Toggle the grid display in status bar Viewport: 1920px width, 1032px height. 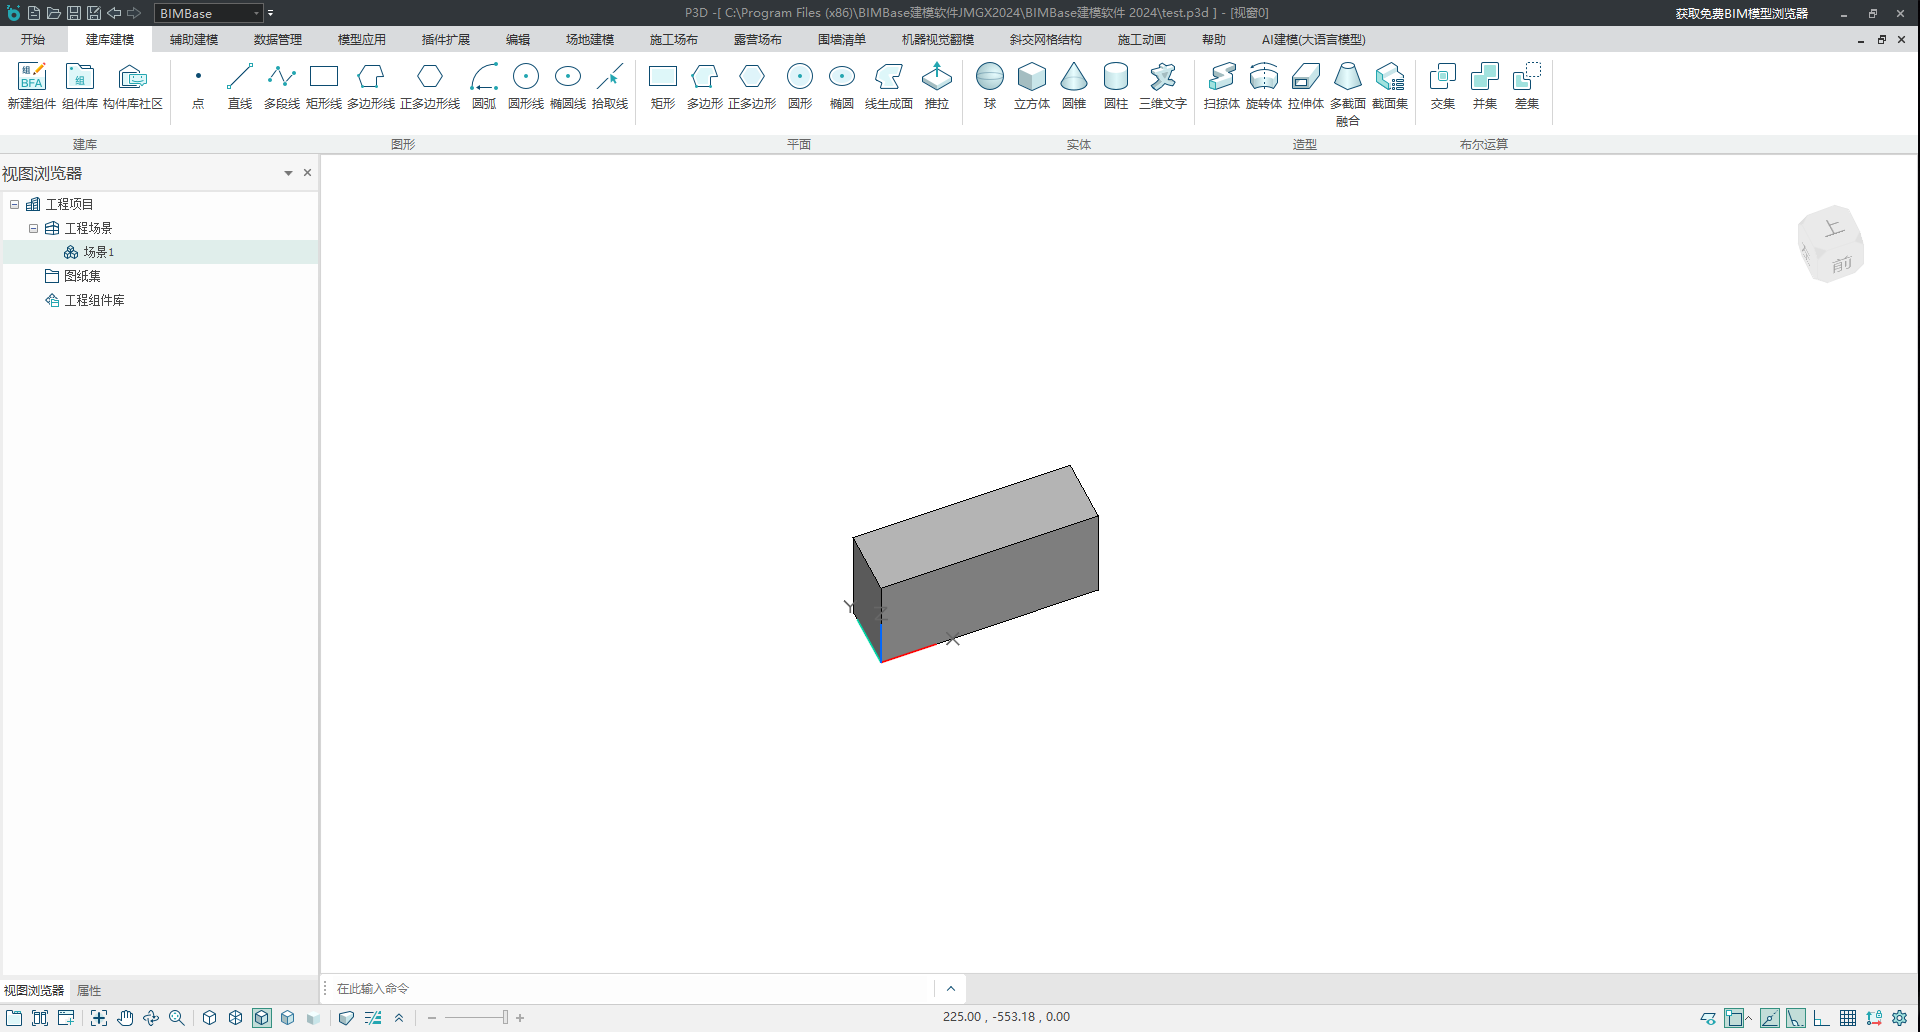[1848, 1018]
